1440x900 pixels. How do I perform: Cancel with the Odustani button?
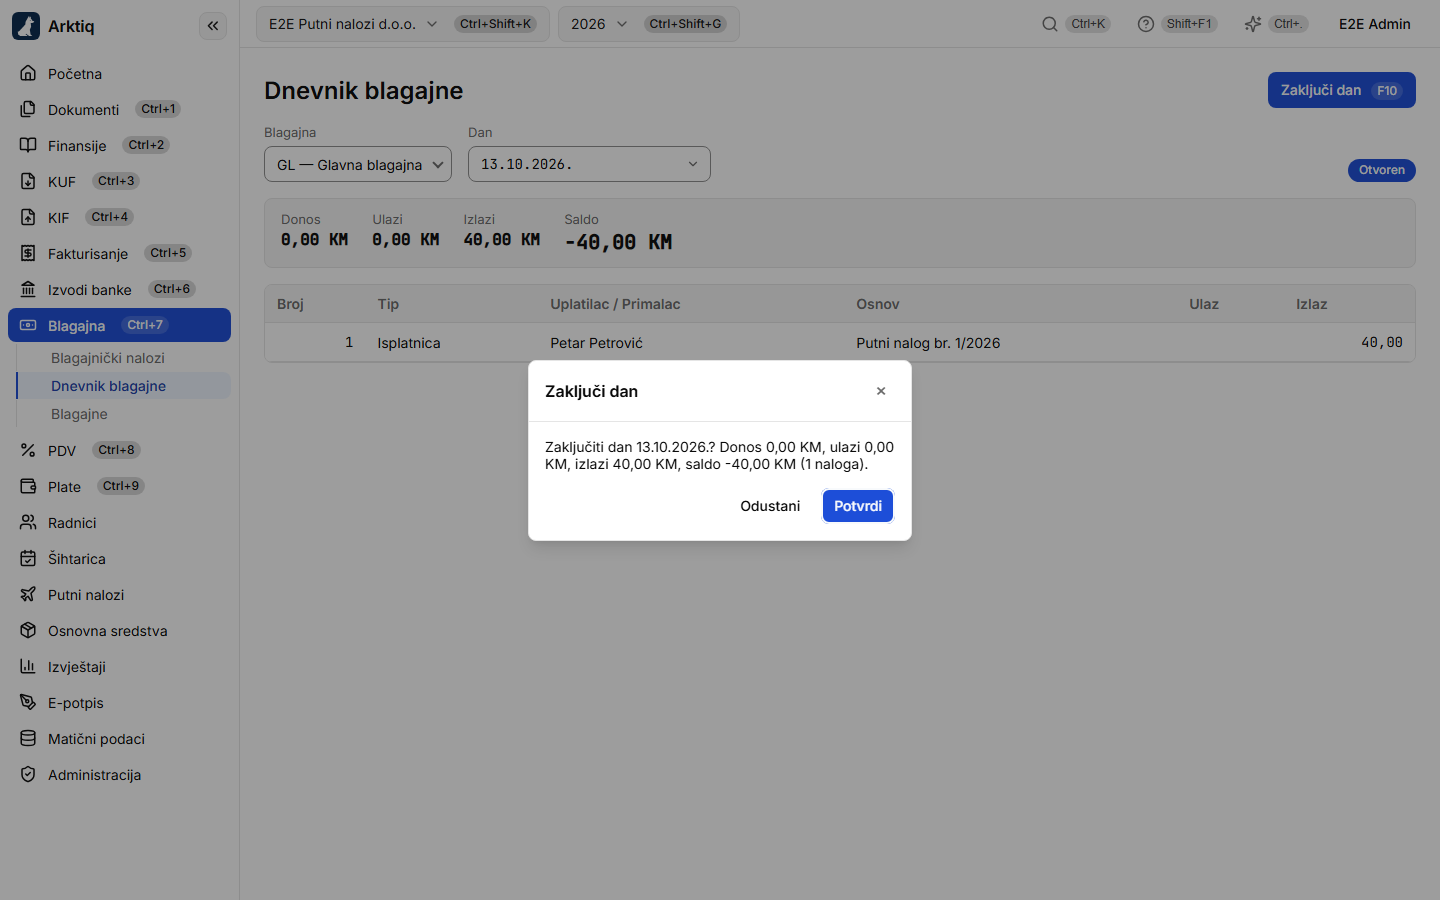[x=770, y=506]
